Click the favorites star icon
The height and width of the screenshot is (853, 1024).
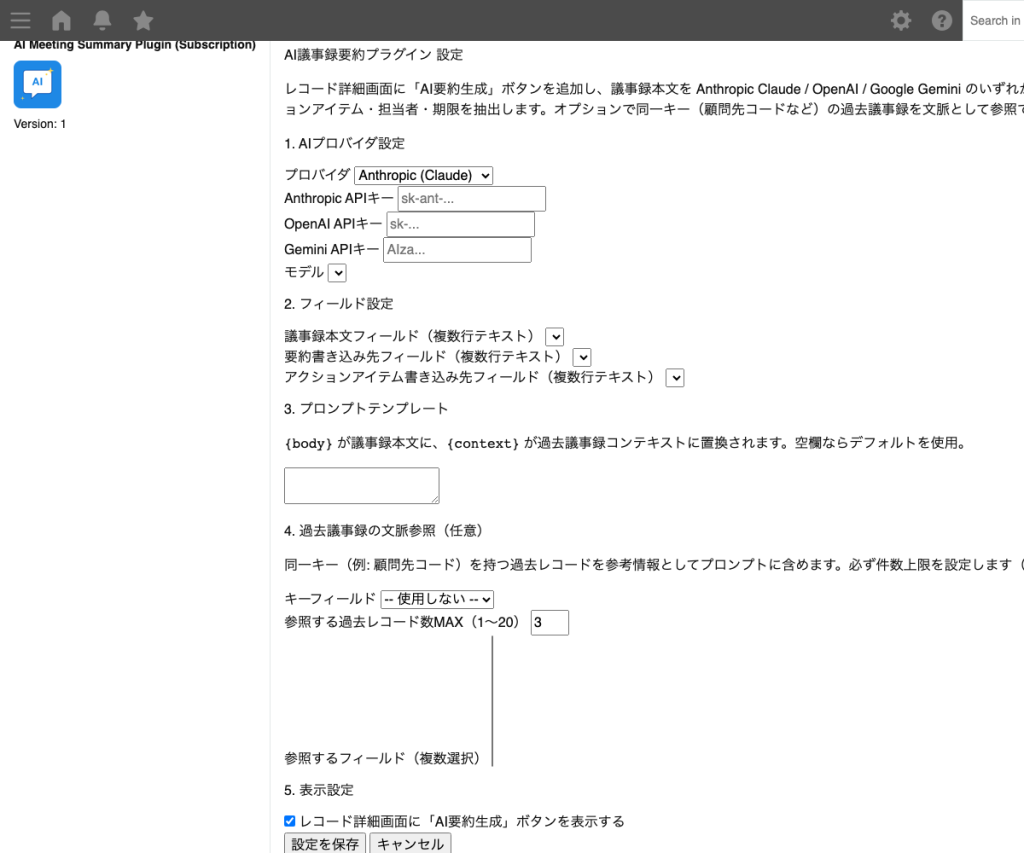click(143, 20)
